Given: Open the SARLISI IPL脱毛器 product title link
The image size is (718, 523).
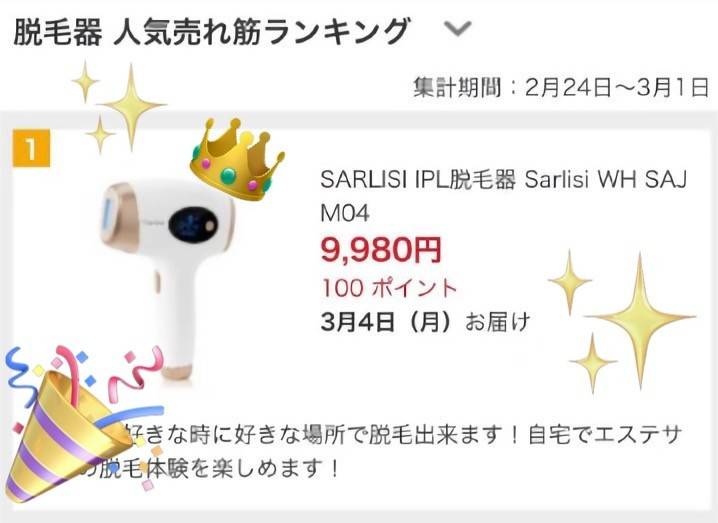Looking at the screenshot, I should click(x=503, y=196).
